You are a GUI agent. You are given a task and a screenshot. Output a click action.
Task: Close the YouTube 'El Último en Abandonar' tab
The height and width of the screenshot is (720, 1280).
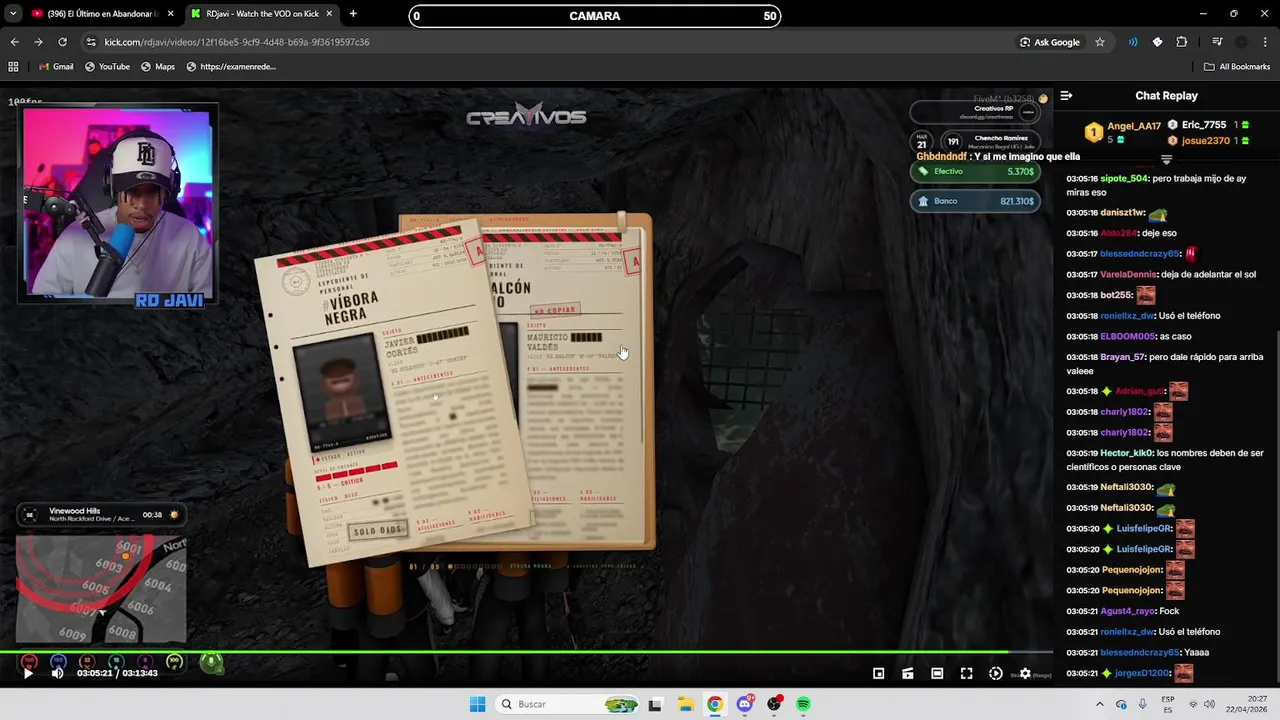170,14
